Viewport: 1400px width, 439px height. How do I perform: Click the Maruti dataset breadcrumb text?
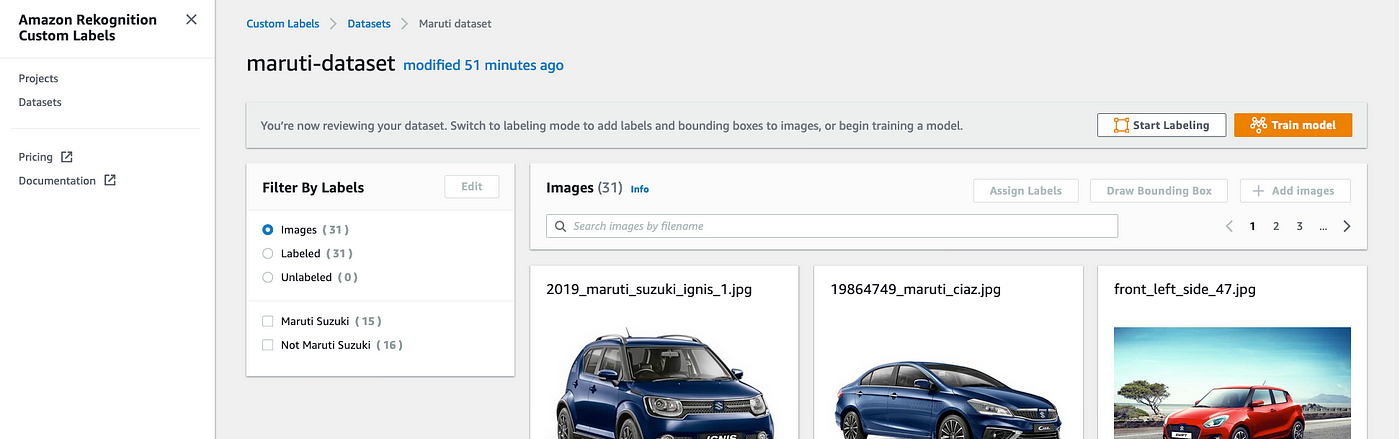click(x=455, y=23)
